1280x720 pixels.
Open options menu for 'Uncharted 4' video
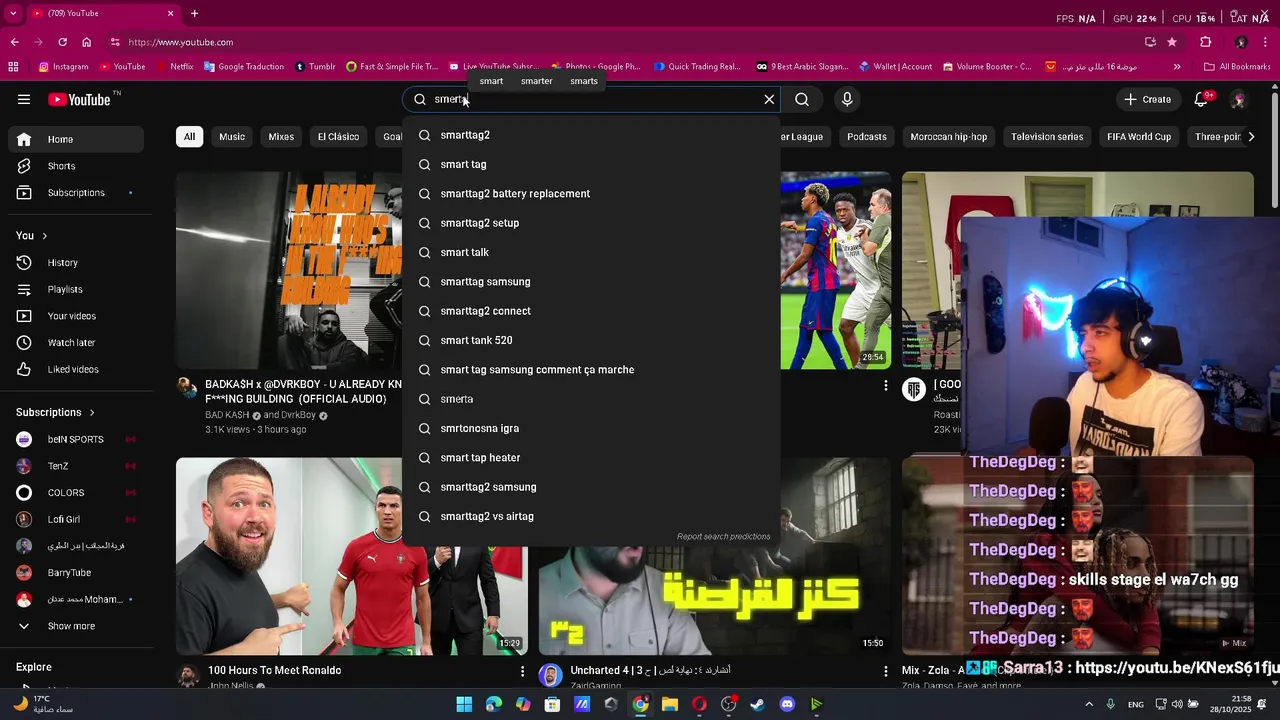[885, 672]
